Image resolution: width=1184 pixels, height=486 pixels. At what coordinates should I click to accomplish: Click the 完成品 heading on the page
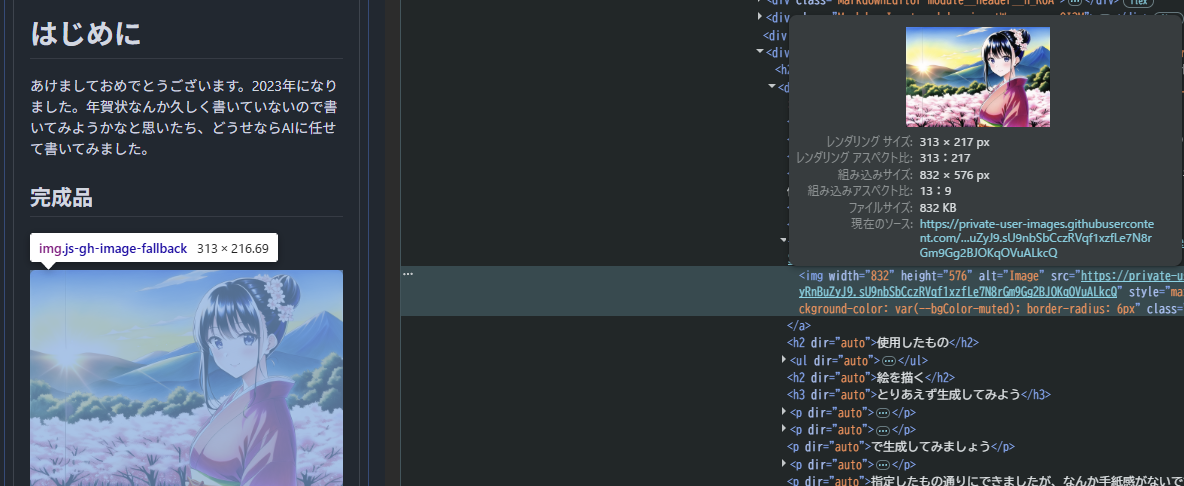[61, 198]
